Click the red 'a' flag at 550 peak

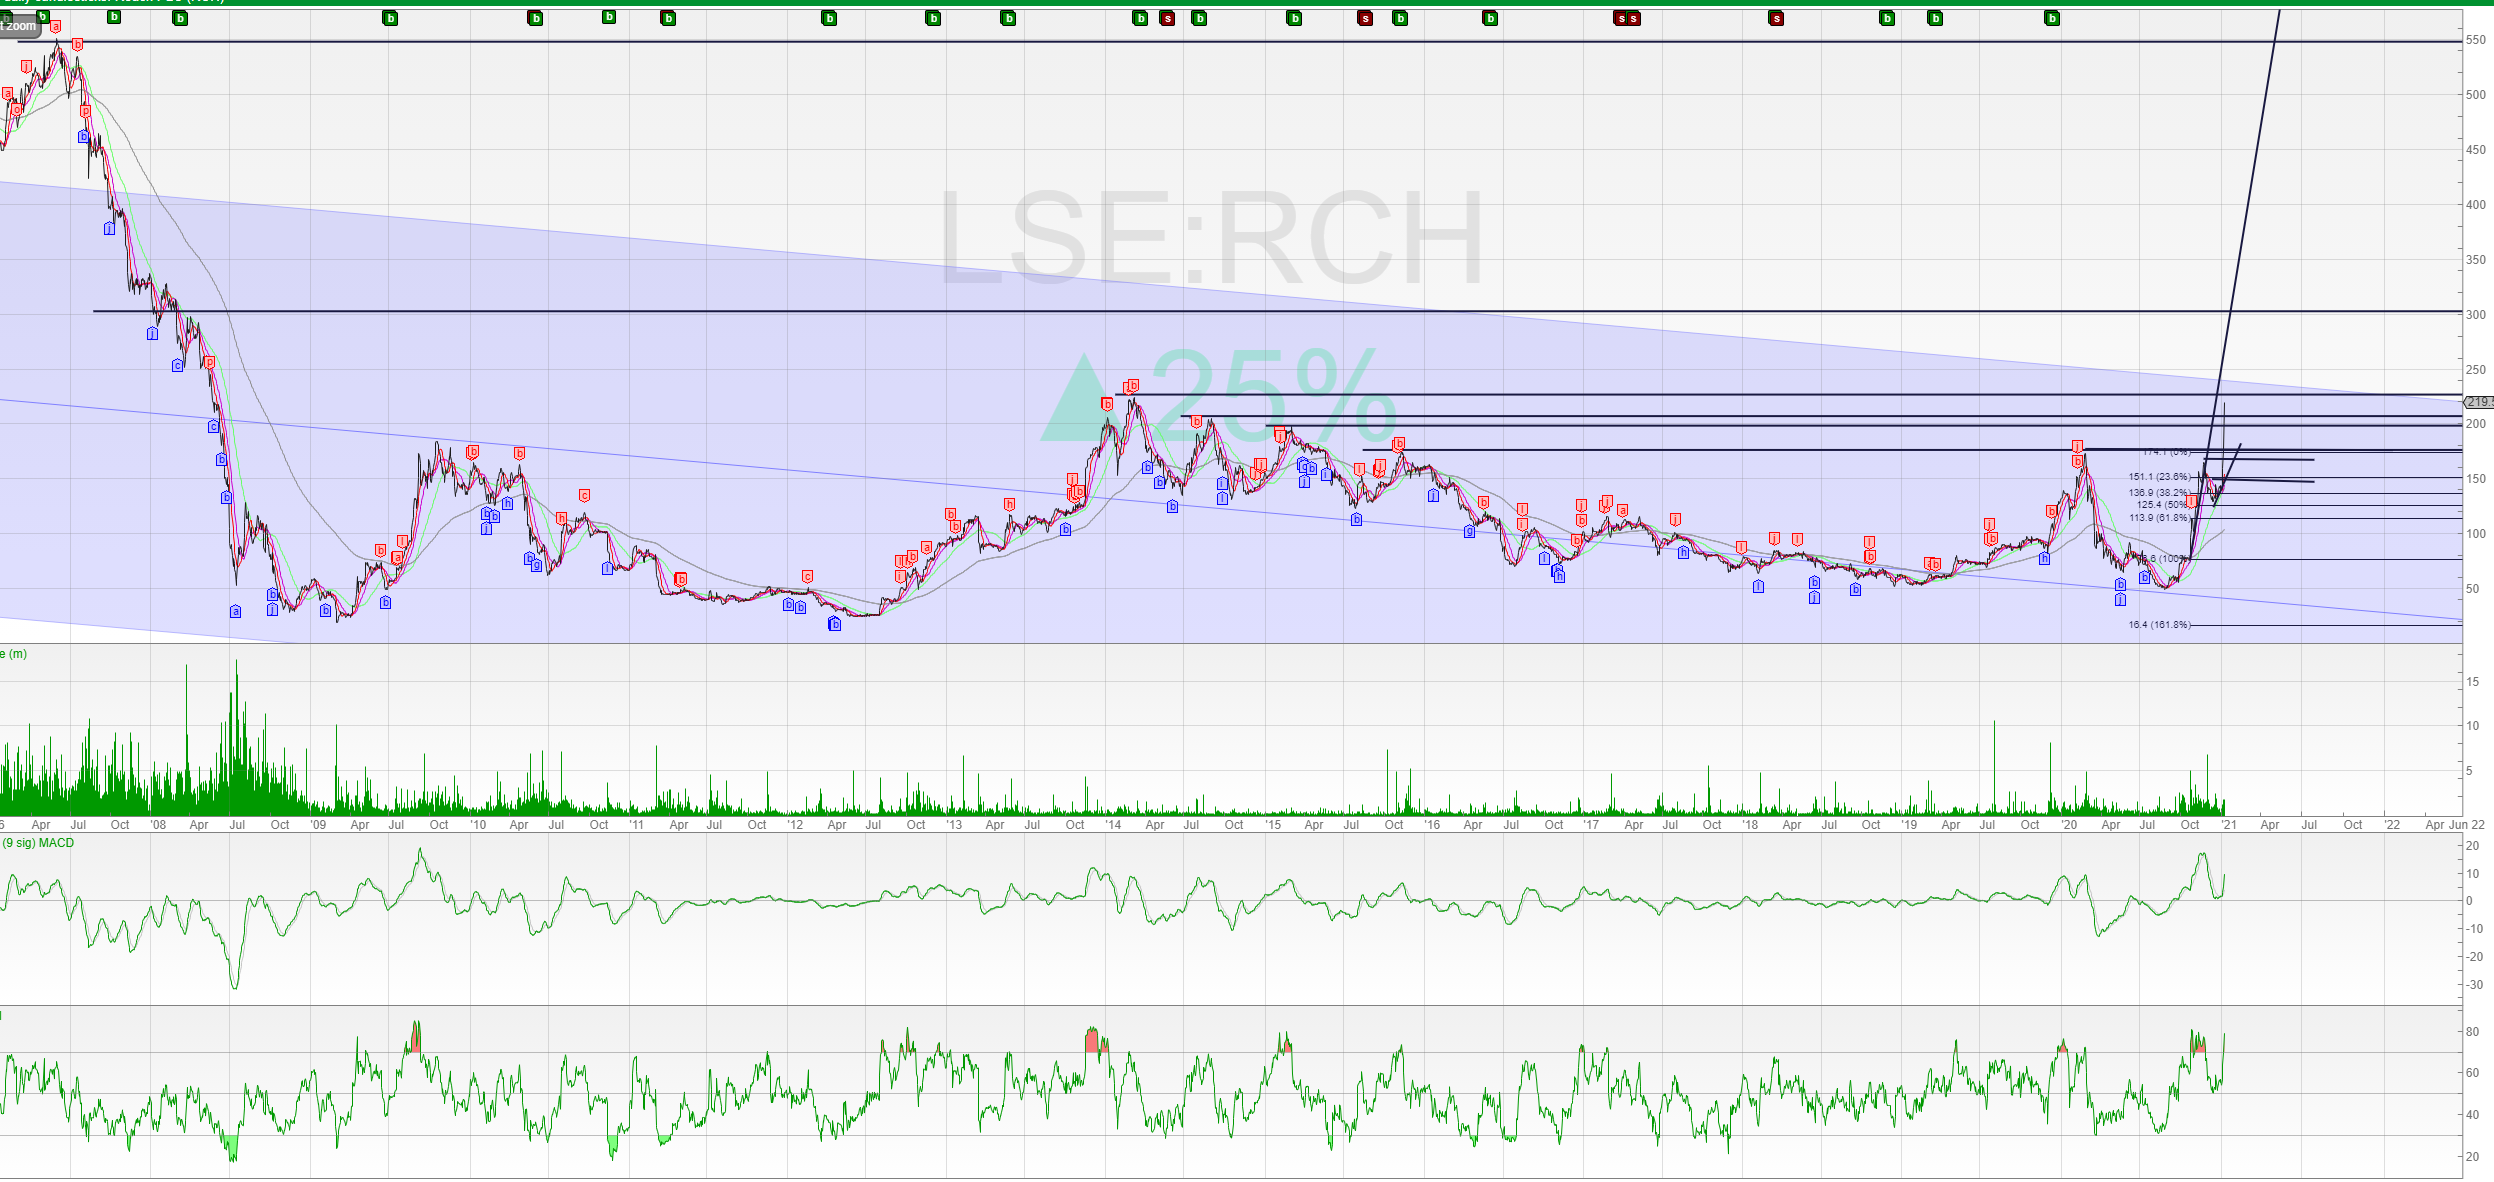pos(55,27)
